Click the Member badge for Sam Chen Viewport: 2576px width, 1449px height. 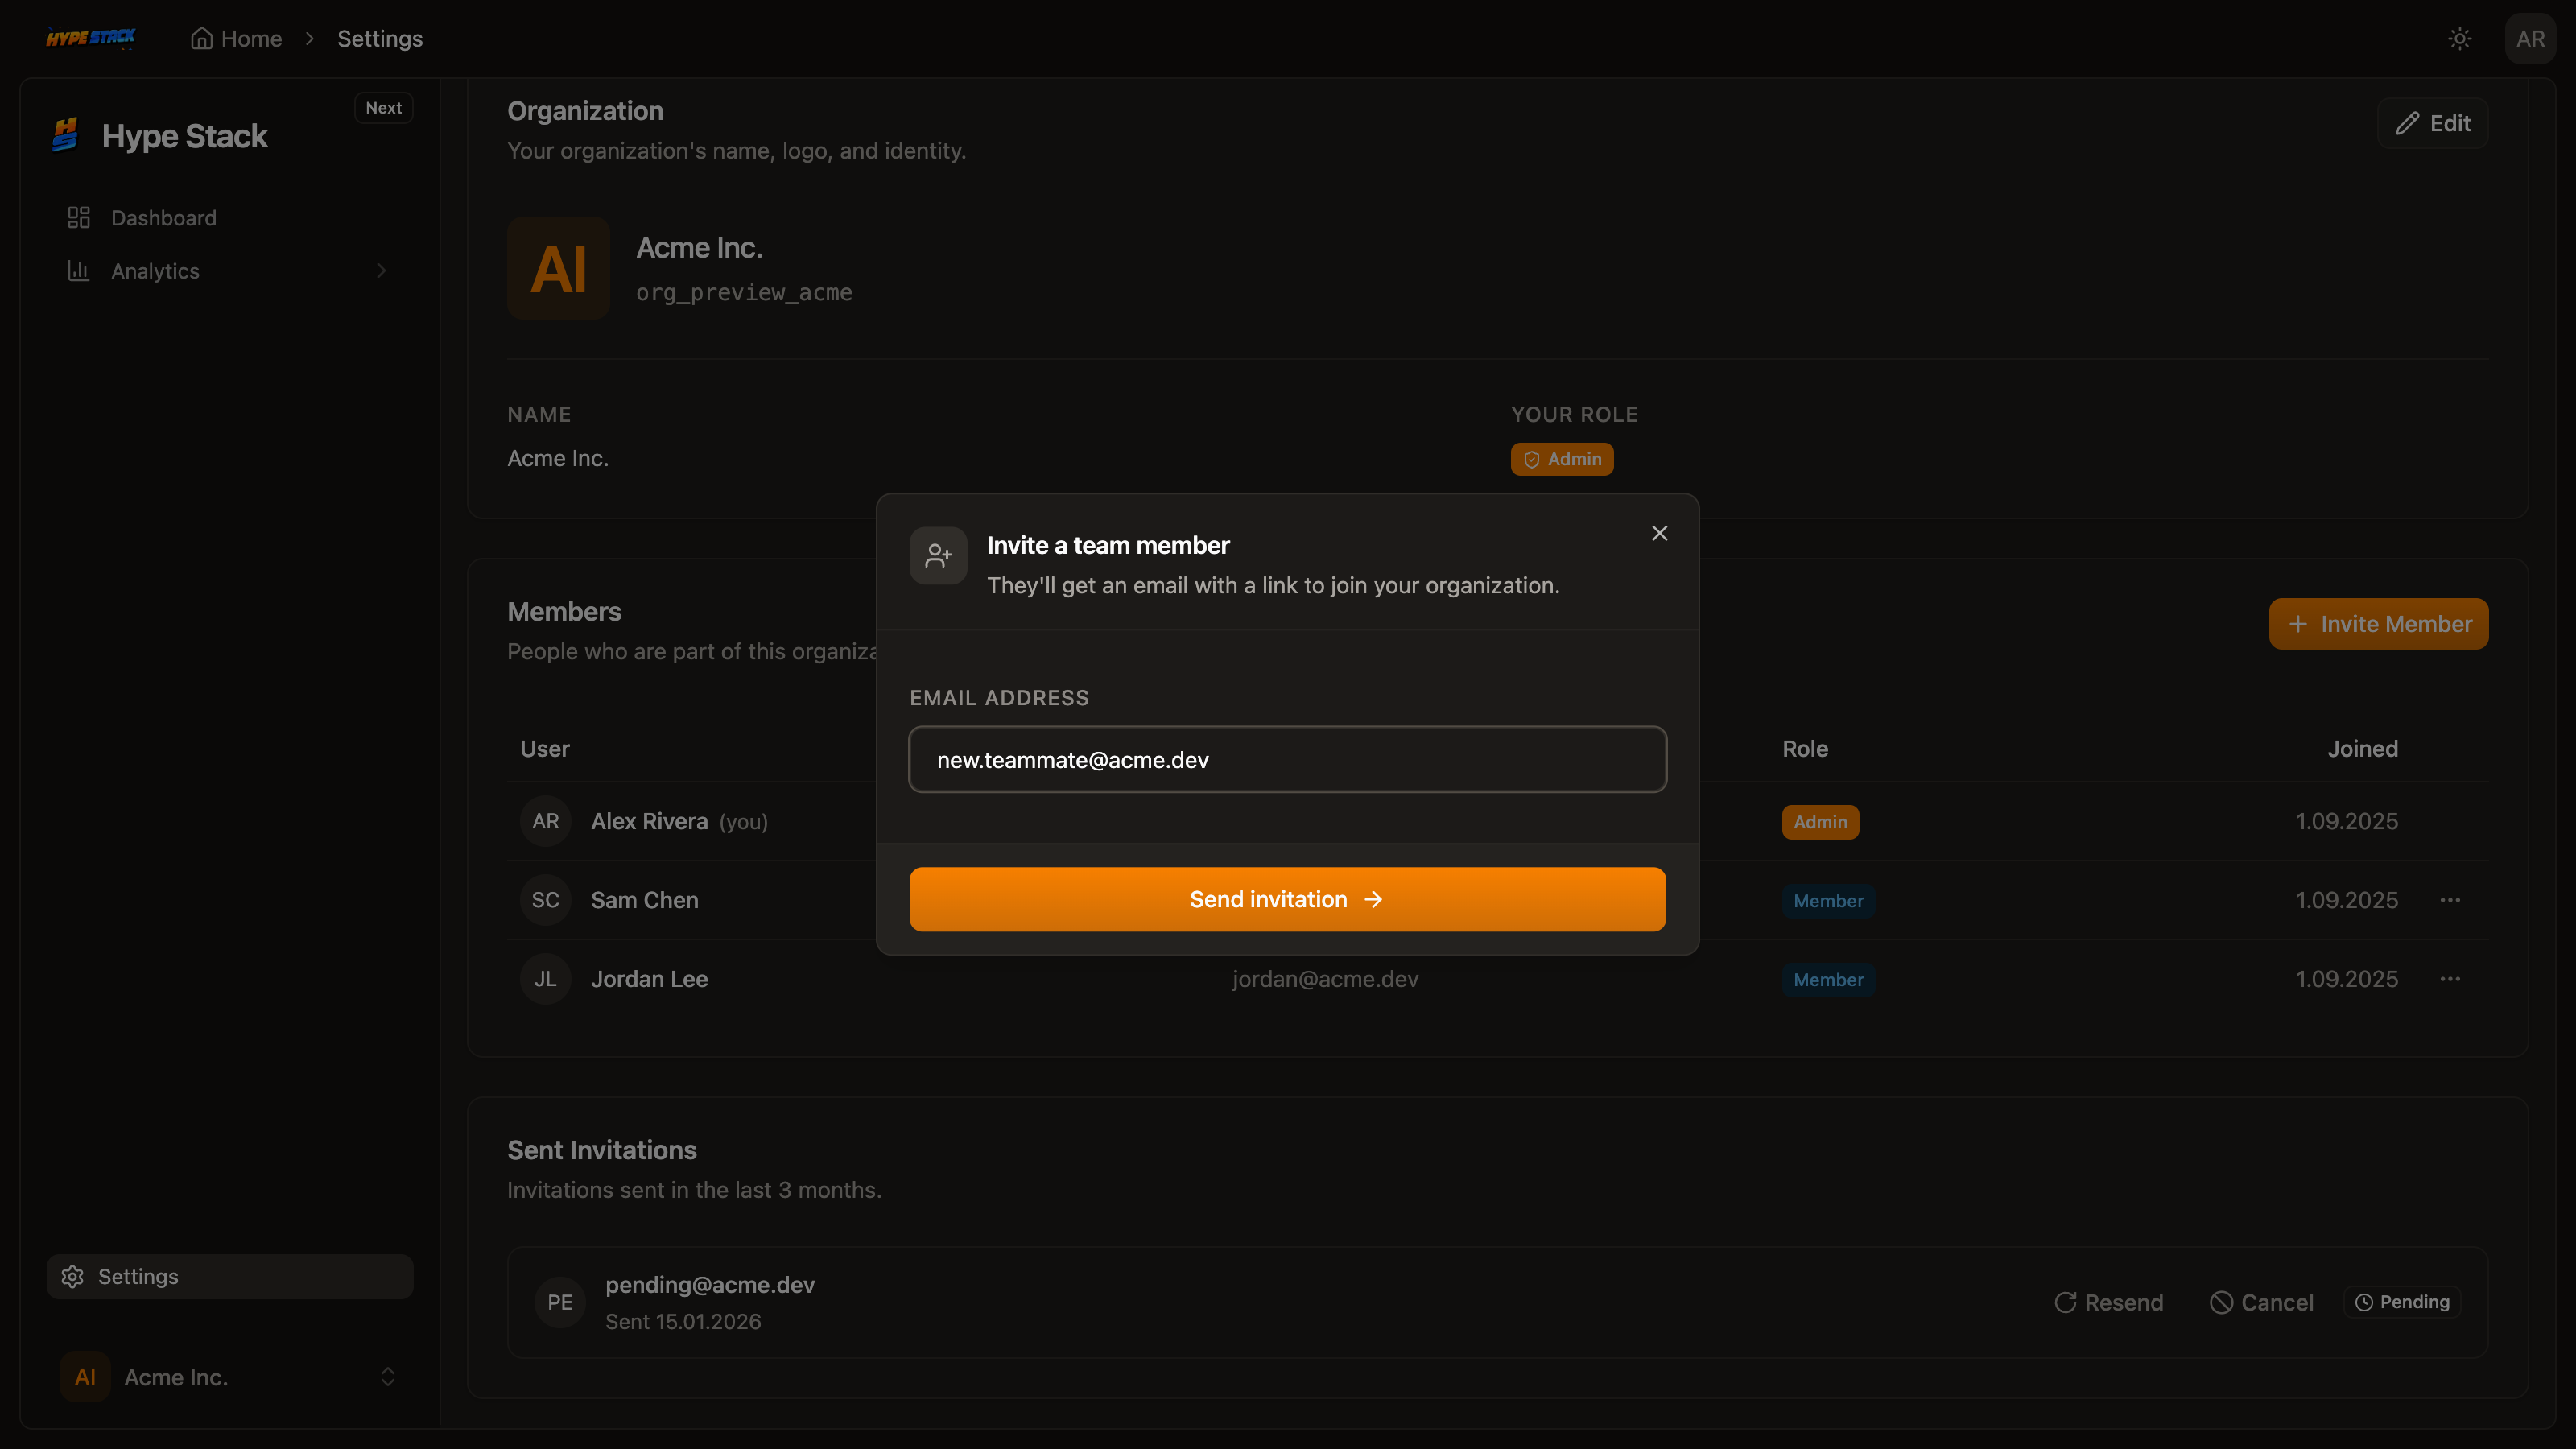(x=1828, y=900)
